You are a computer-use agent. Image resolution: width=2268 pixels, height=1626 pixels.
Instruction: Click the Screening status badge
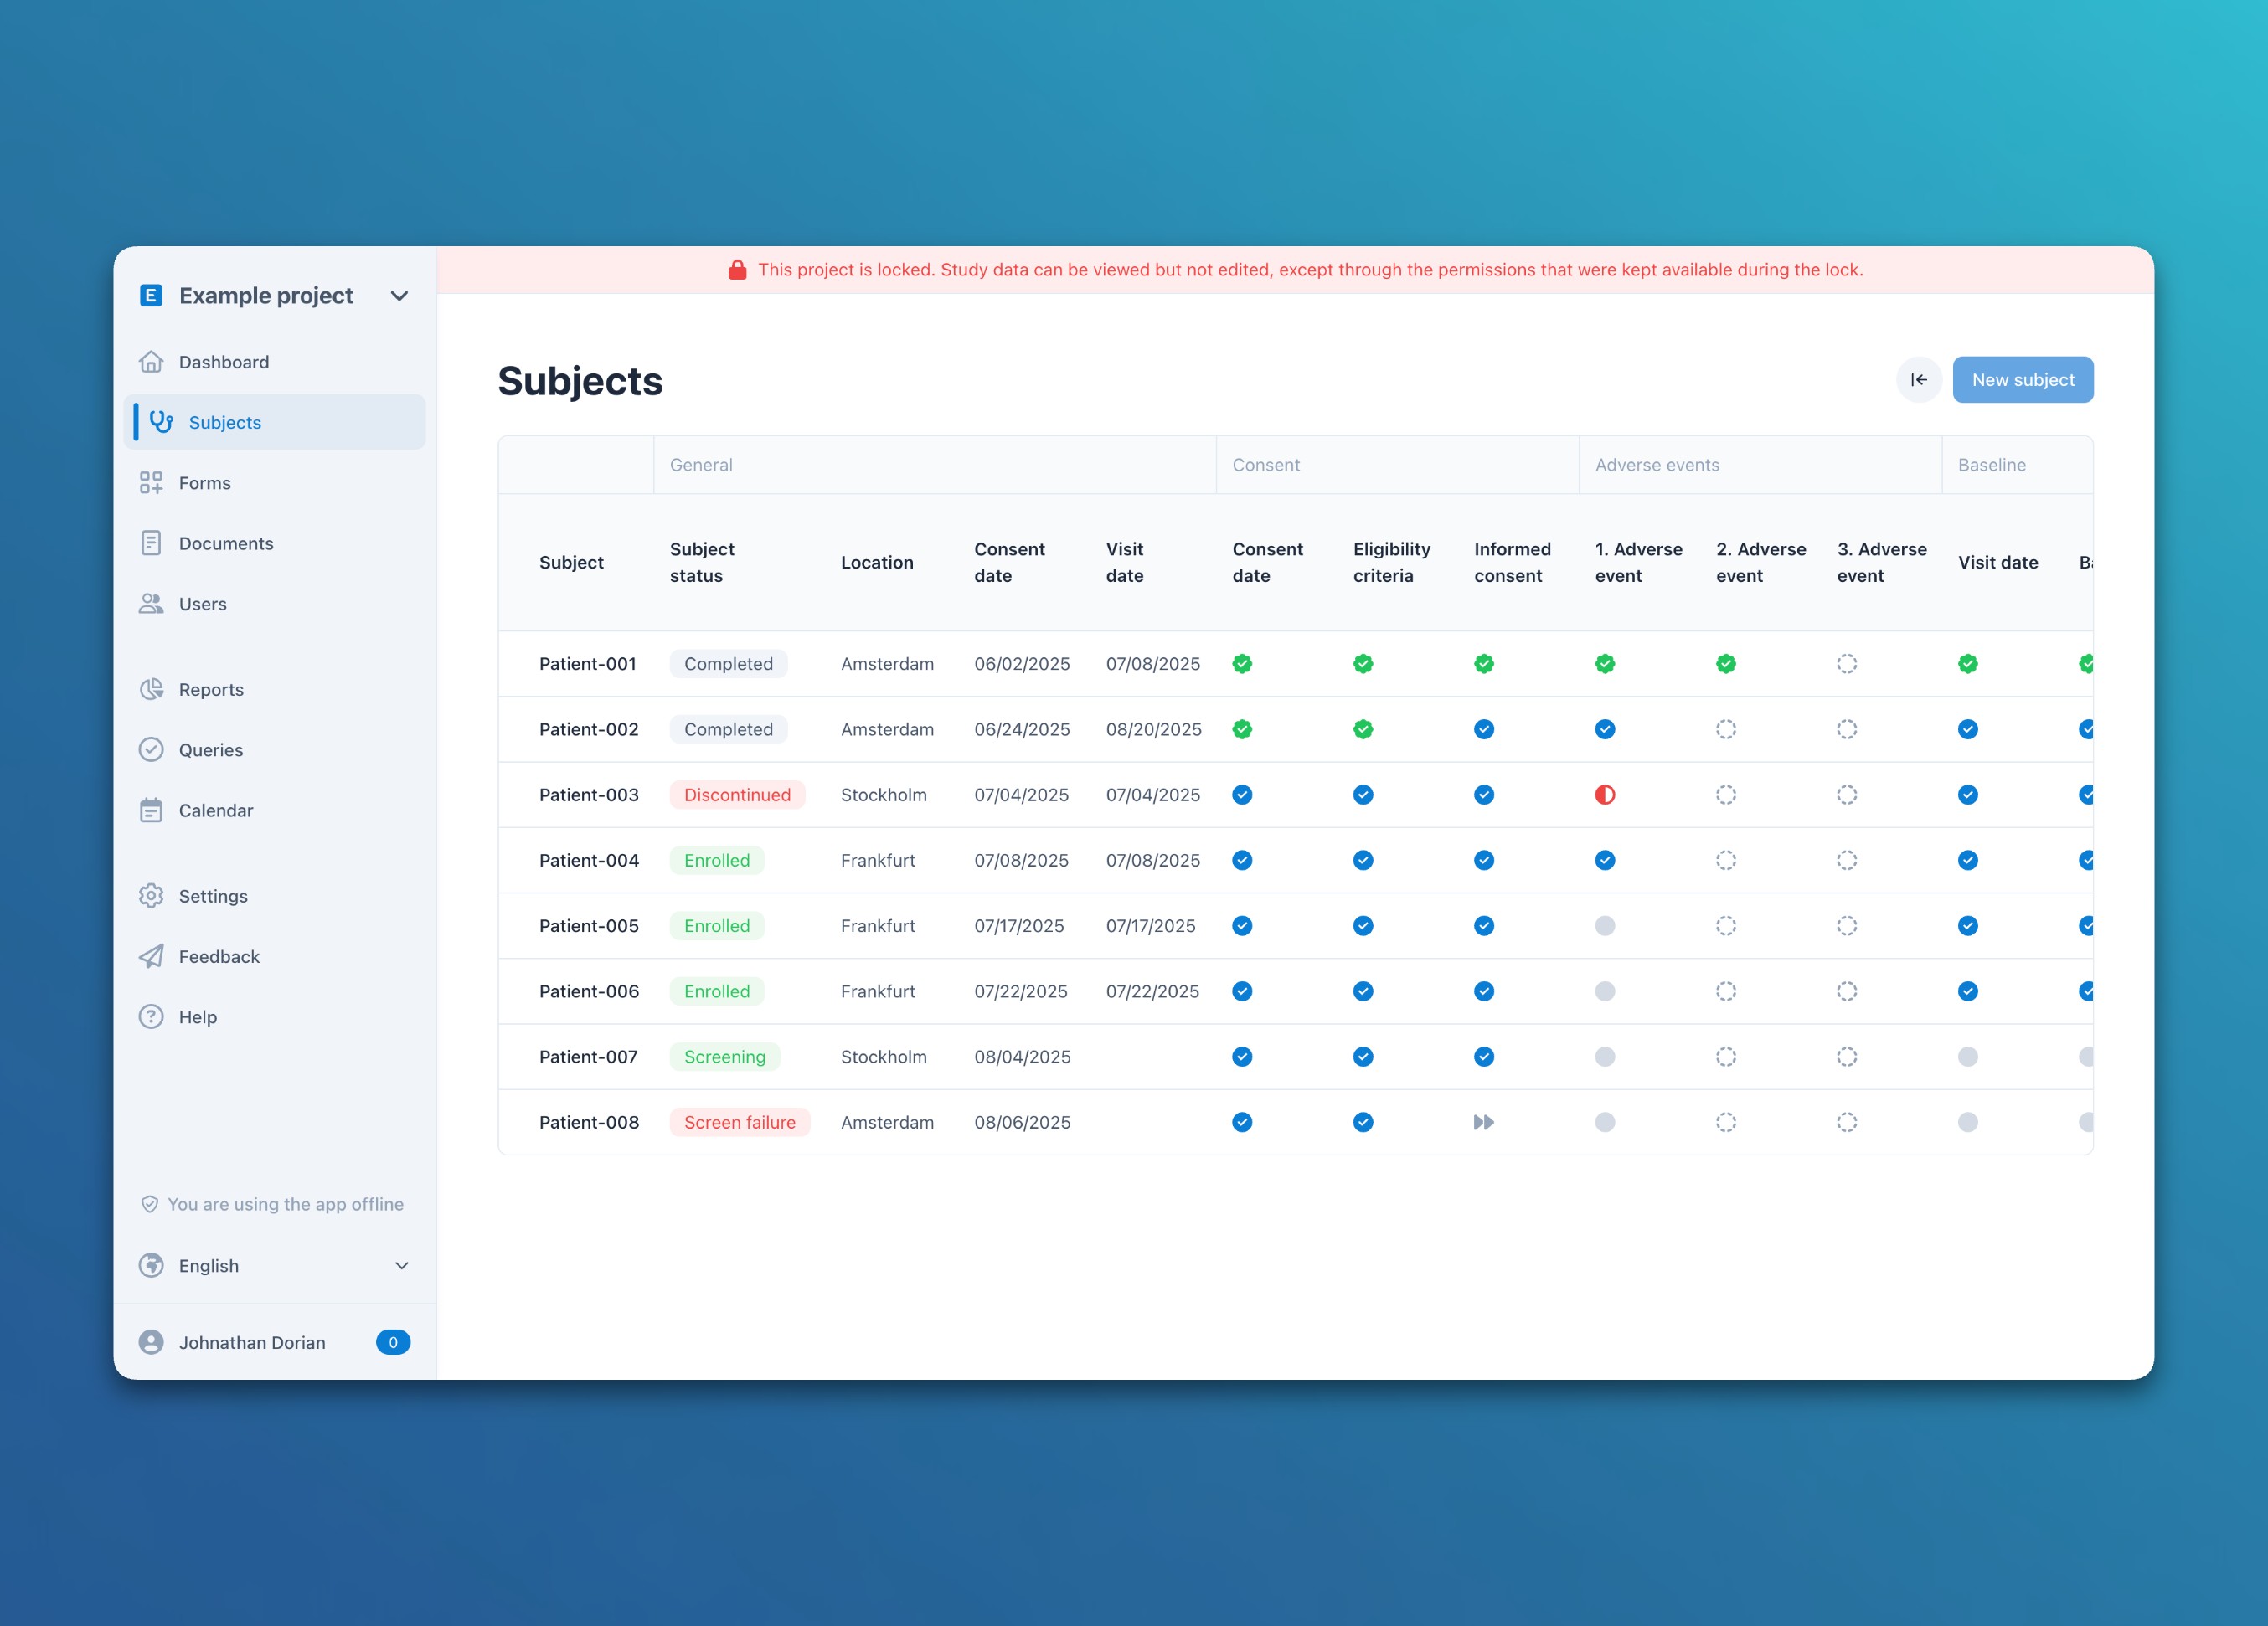click(x=724, y=1057)
